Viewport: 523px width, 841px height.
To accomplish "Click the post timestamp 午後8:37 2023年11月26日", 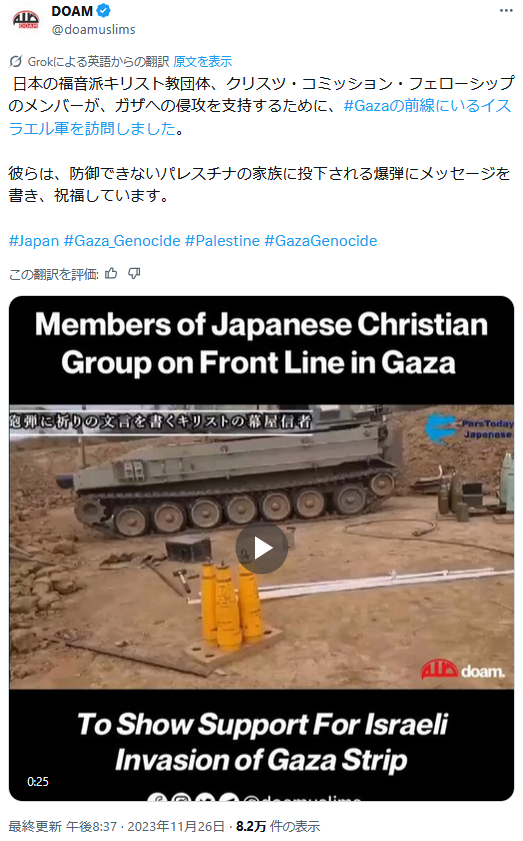I will 145,827.
